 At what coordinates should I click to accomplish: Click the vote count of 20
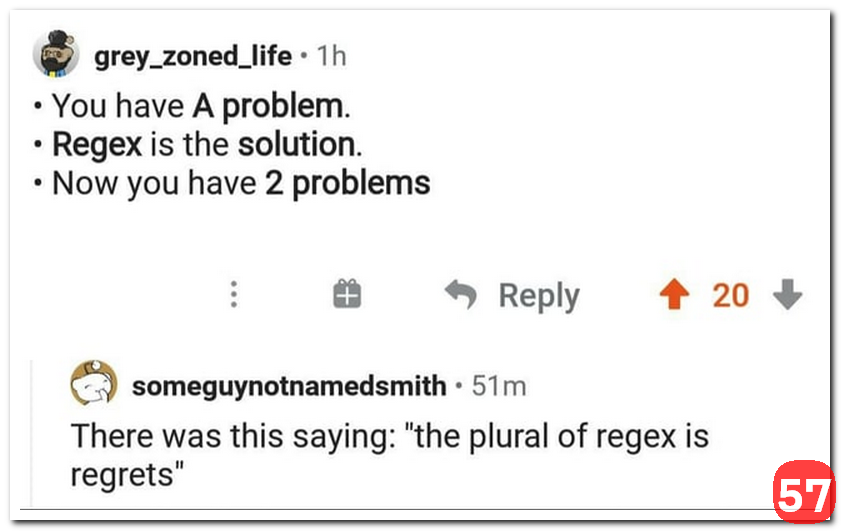(730, 295)
